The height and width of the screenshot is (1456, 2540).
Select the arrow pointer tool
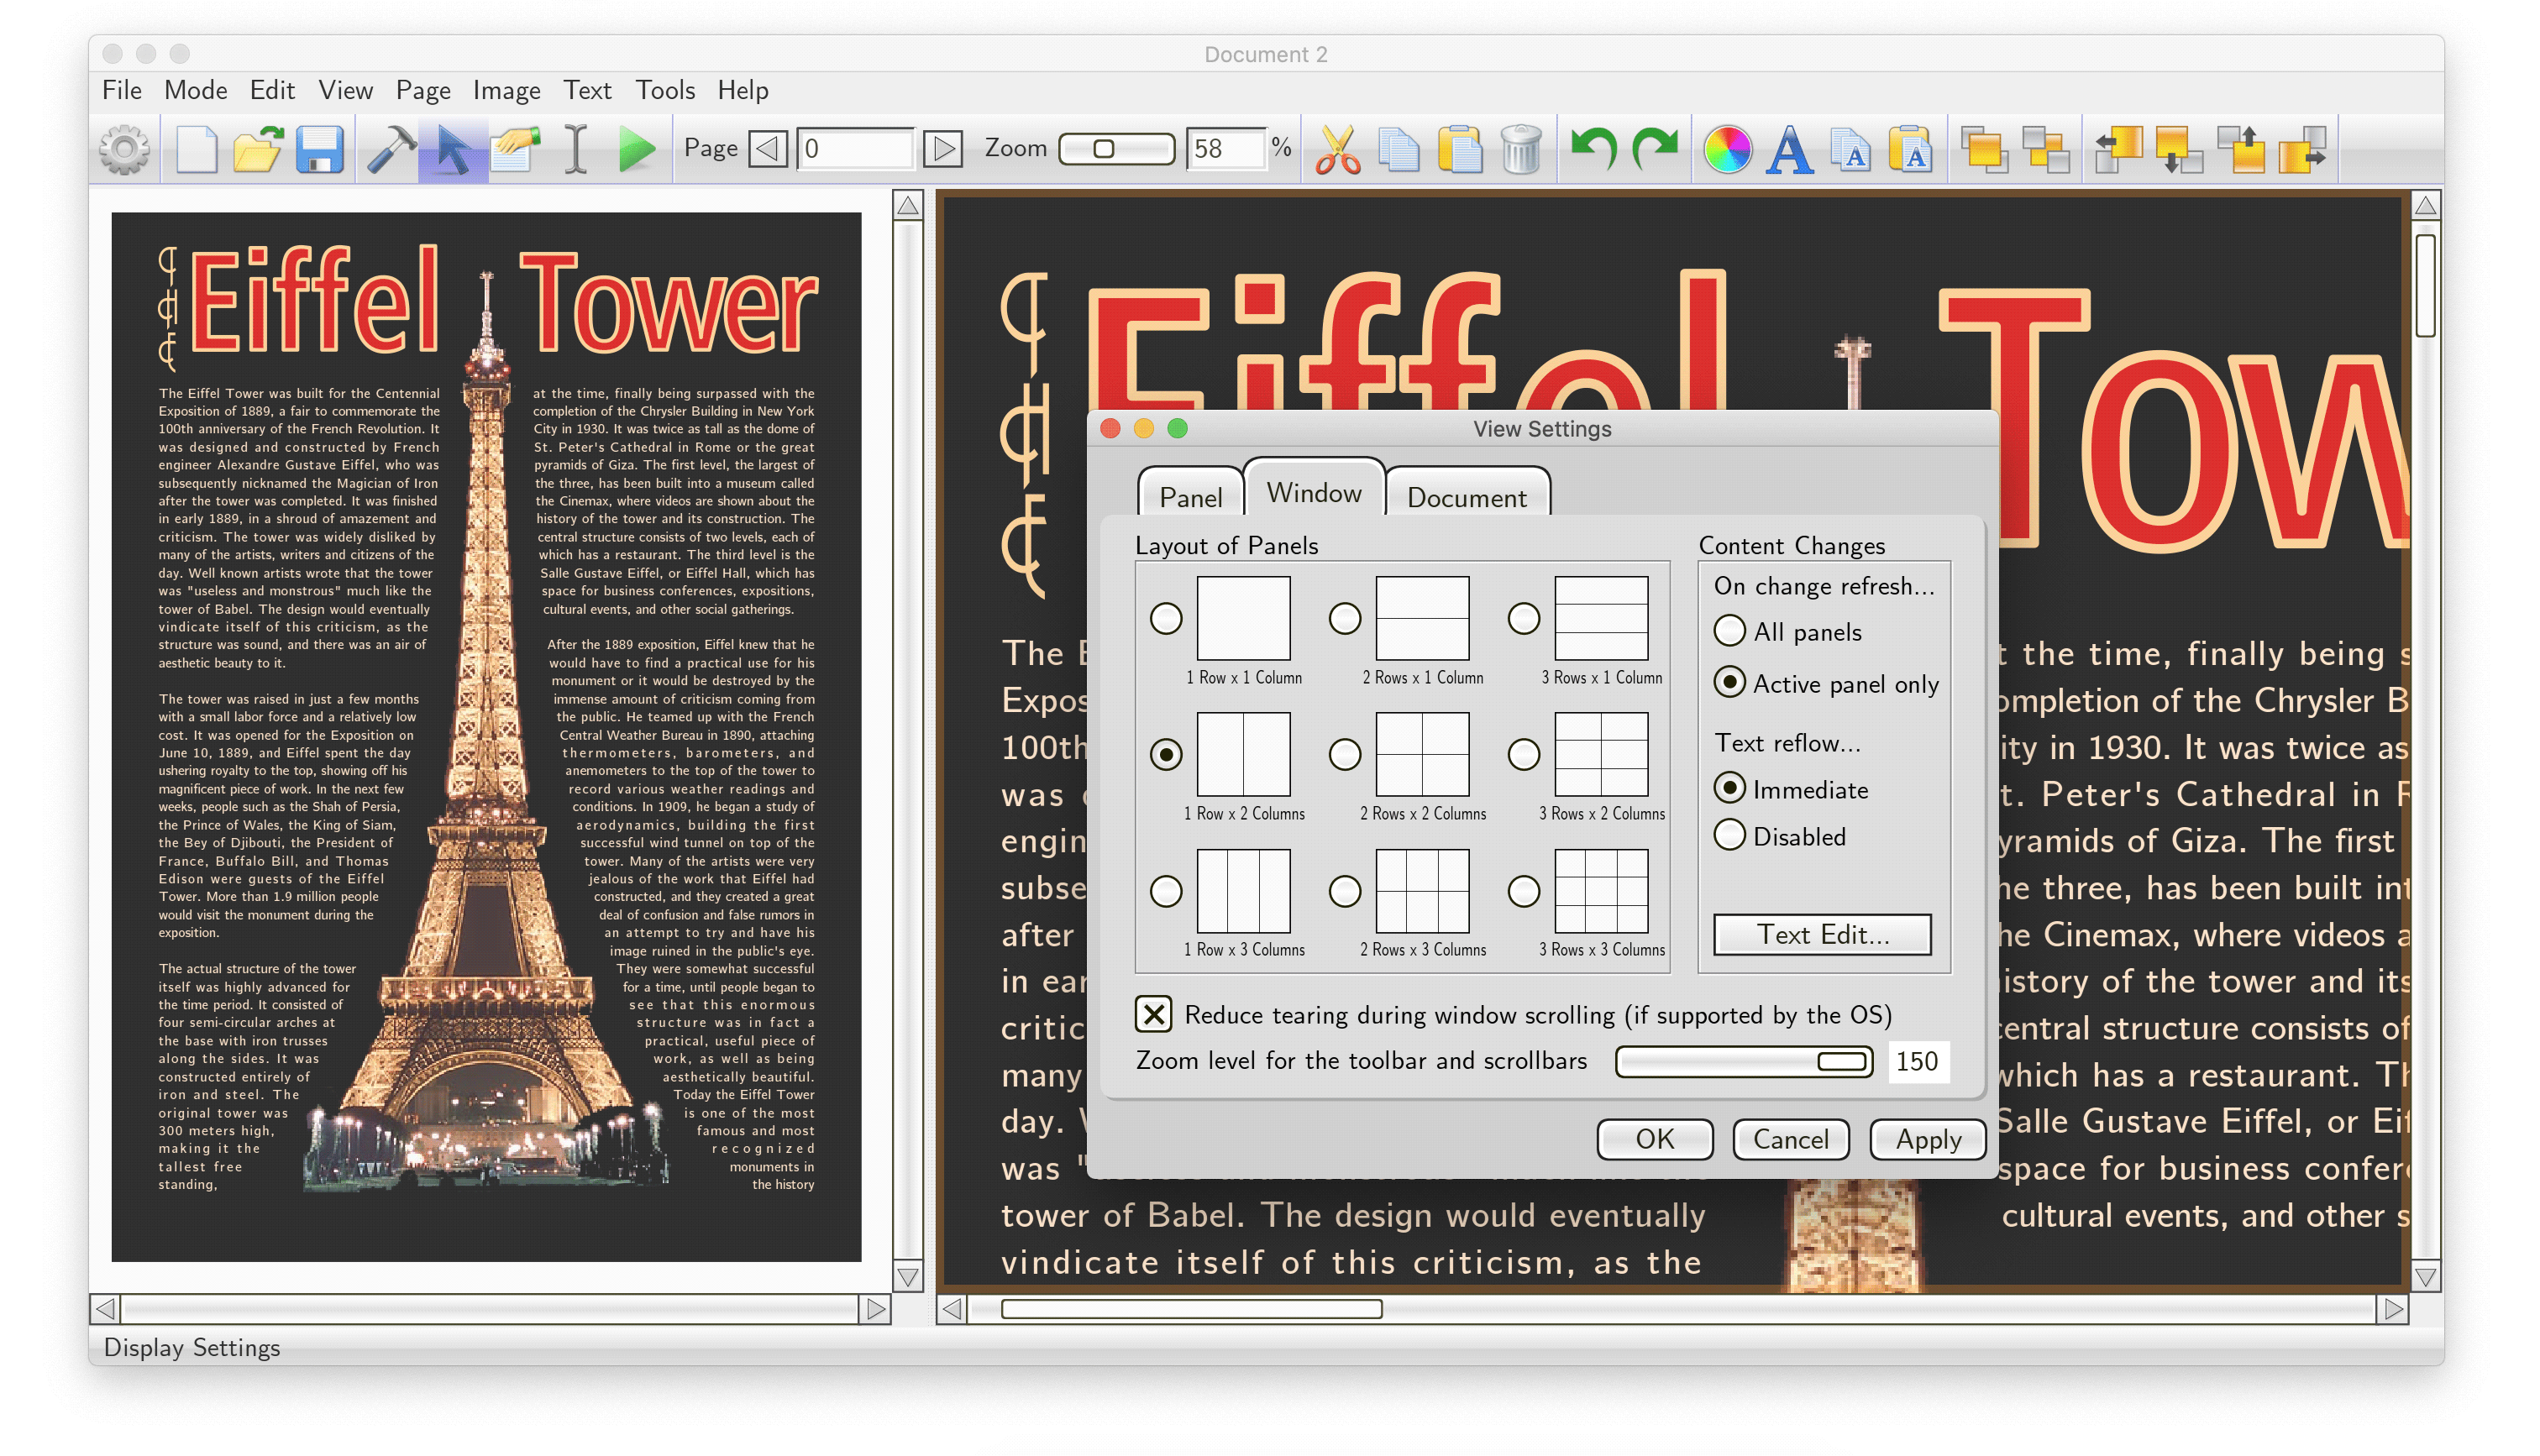point(453,150)
